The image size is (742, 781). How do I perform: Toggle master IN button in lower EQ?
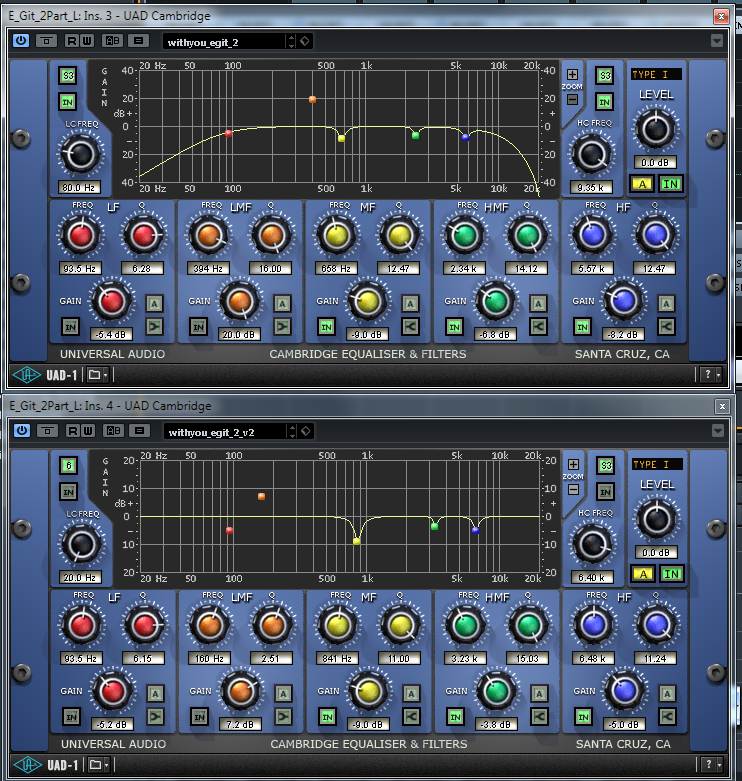tap(671, 574)
